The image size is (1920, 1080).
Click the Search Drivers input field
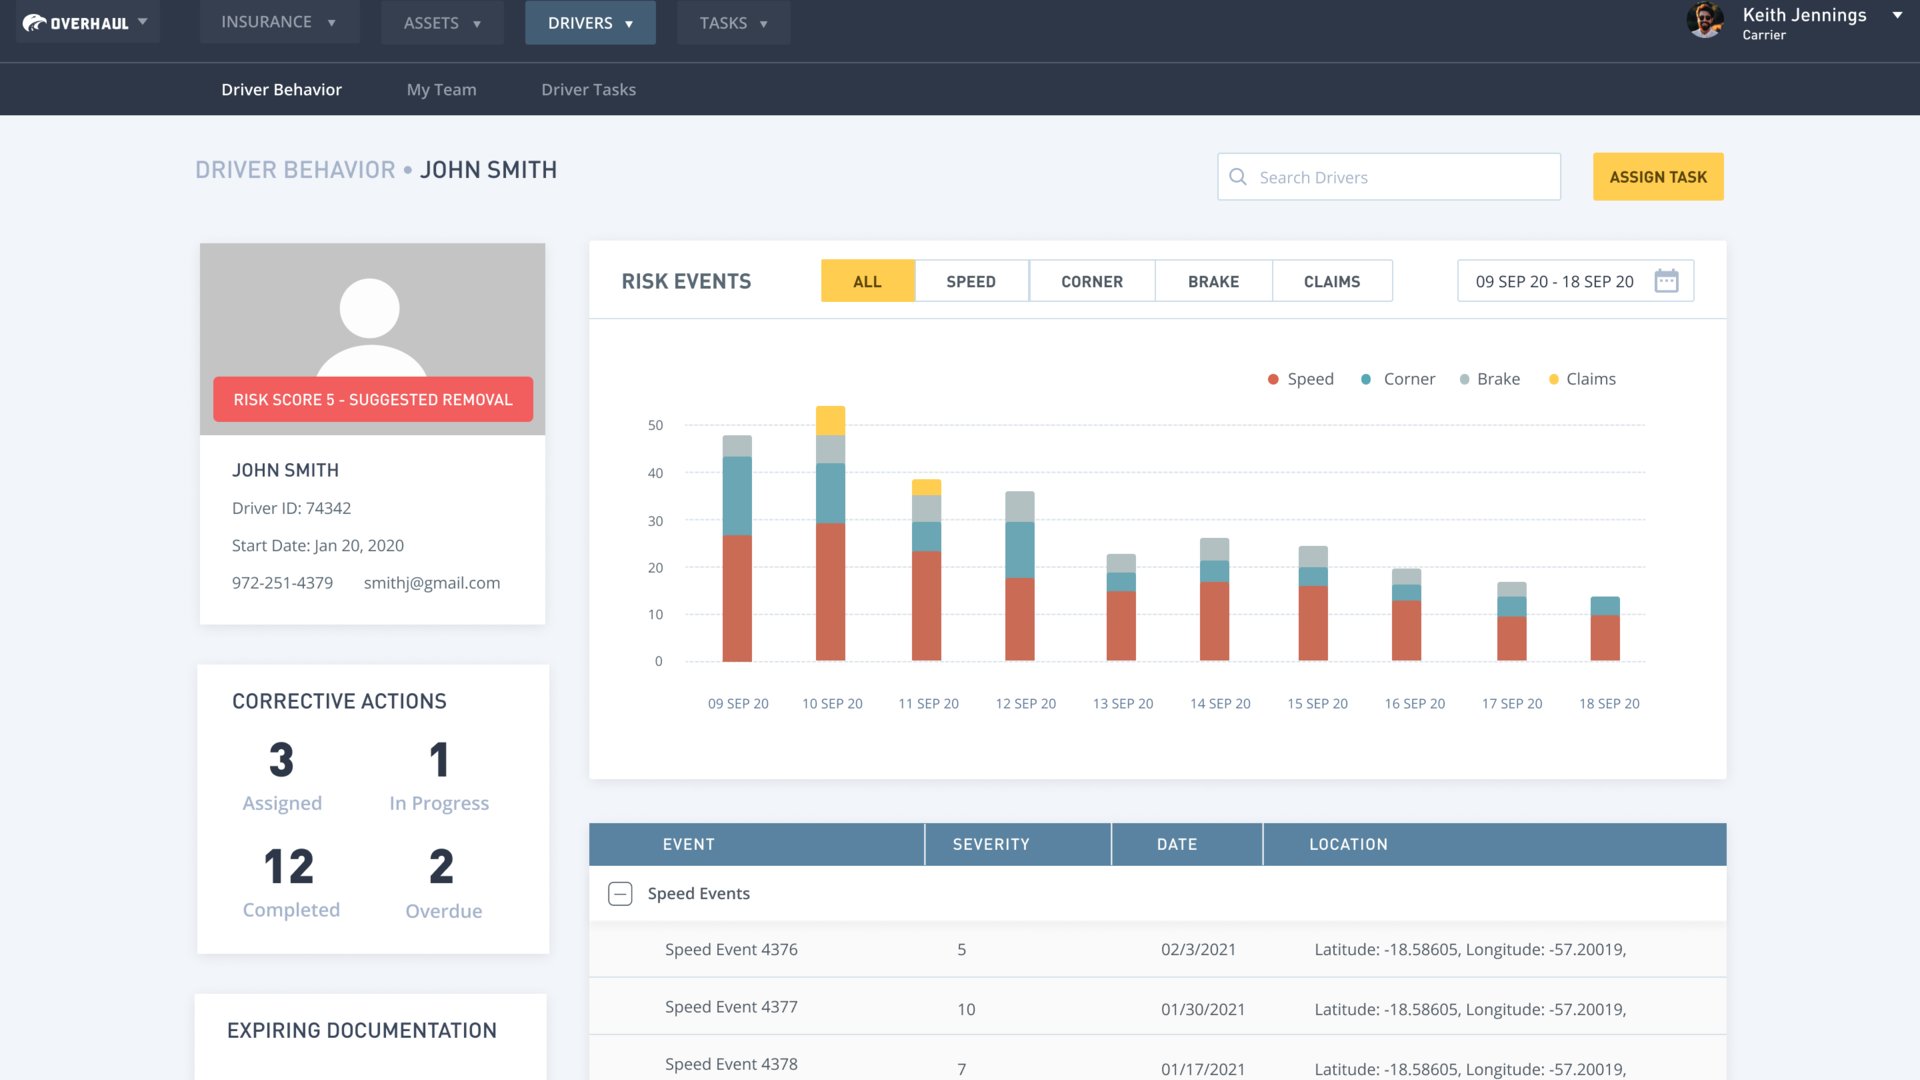1400,177
